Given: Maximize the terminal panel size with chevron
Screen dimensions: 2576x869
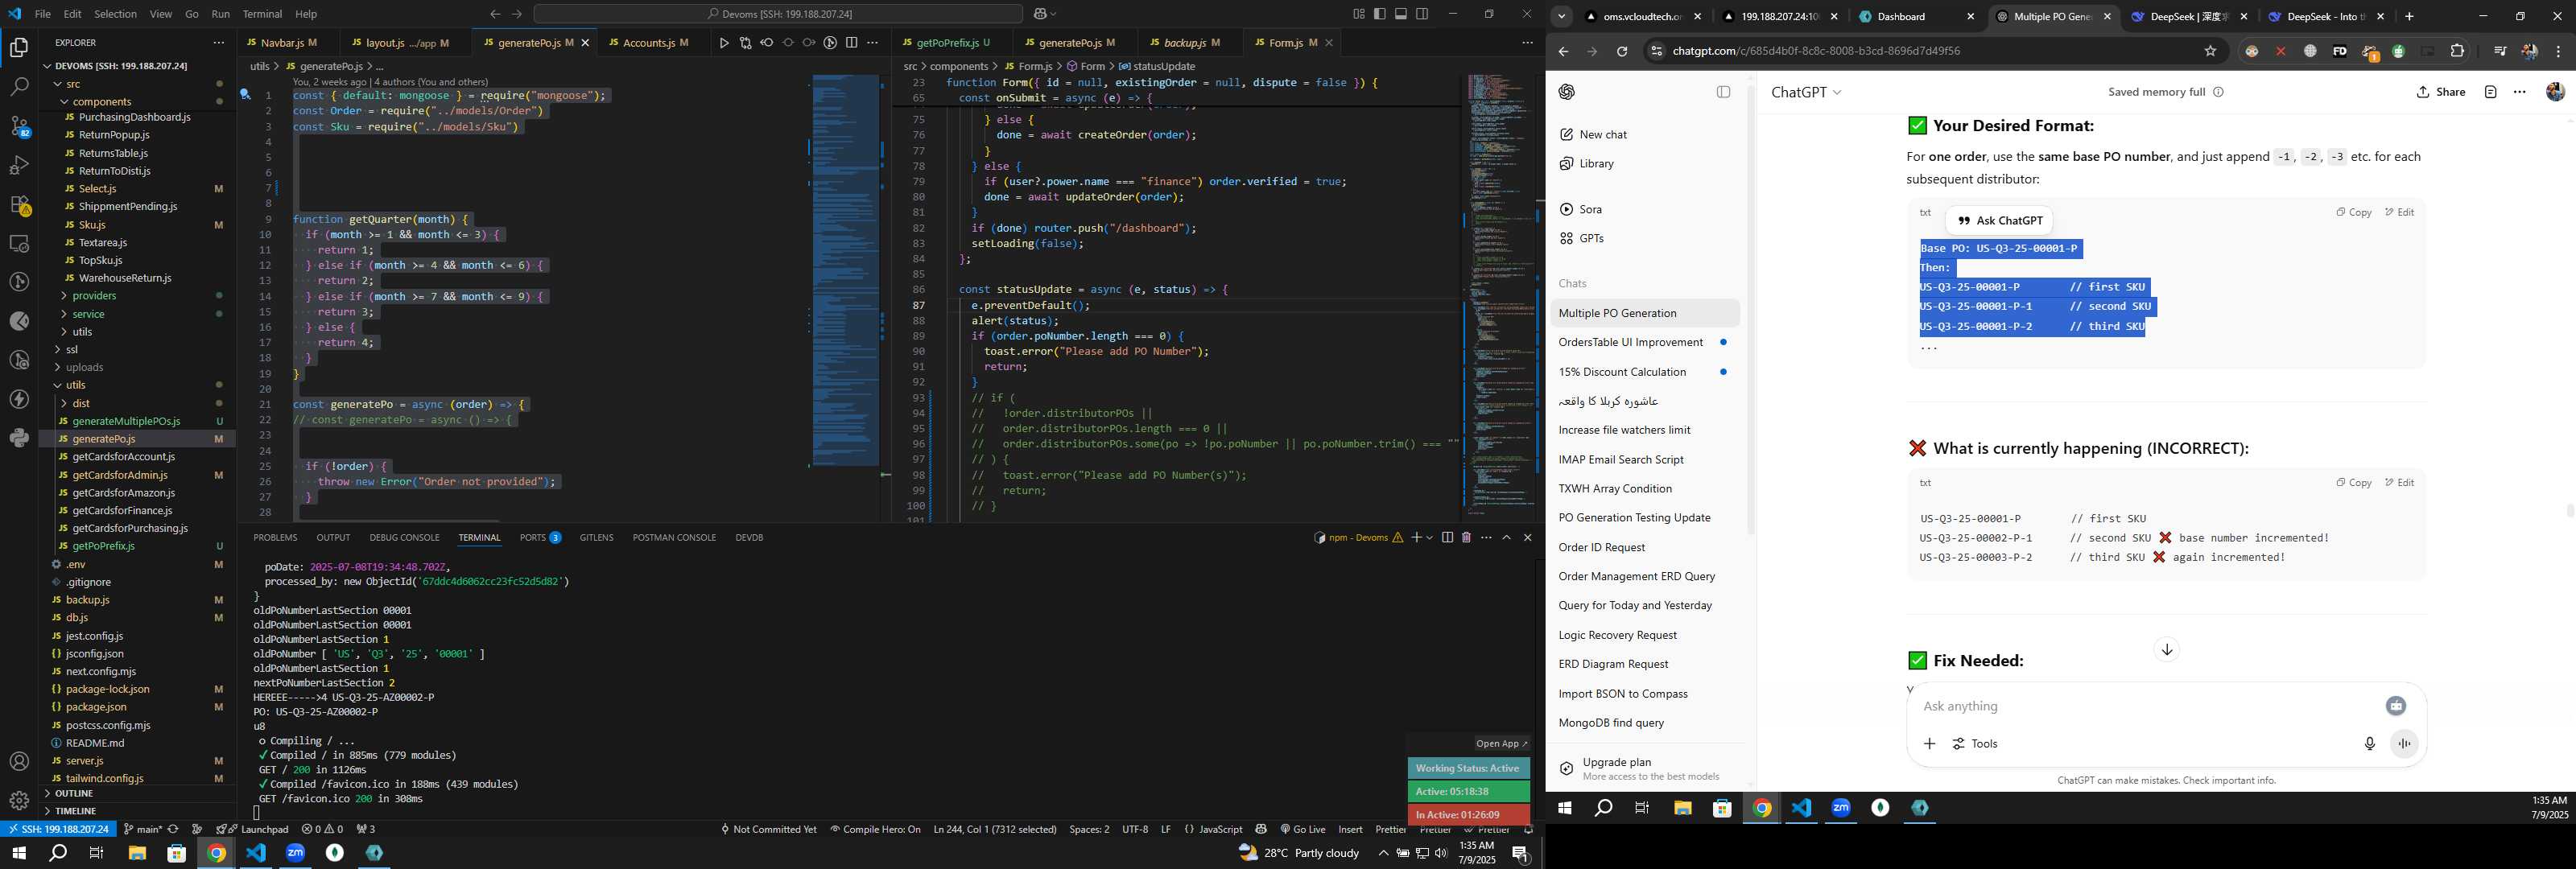Looking at the screenshot, I should point(1506,538).
